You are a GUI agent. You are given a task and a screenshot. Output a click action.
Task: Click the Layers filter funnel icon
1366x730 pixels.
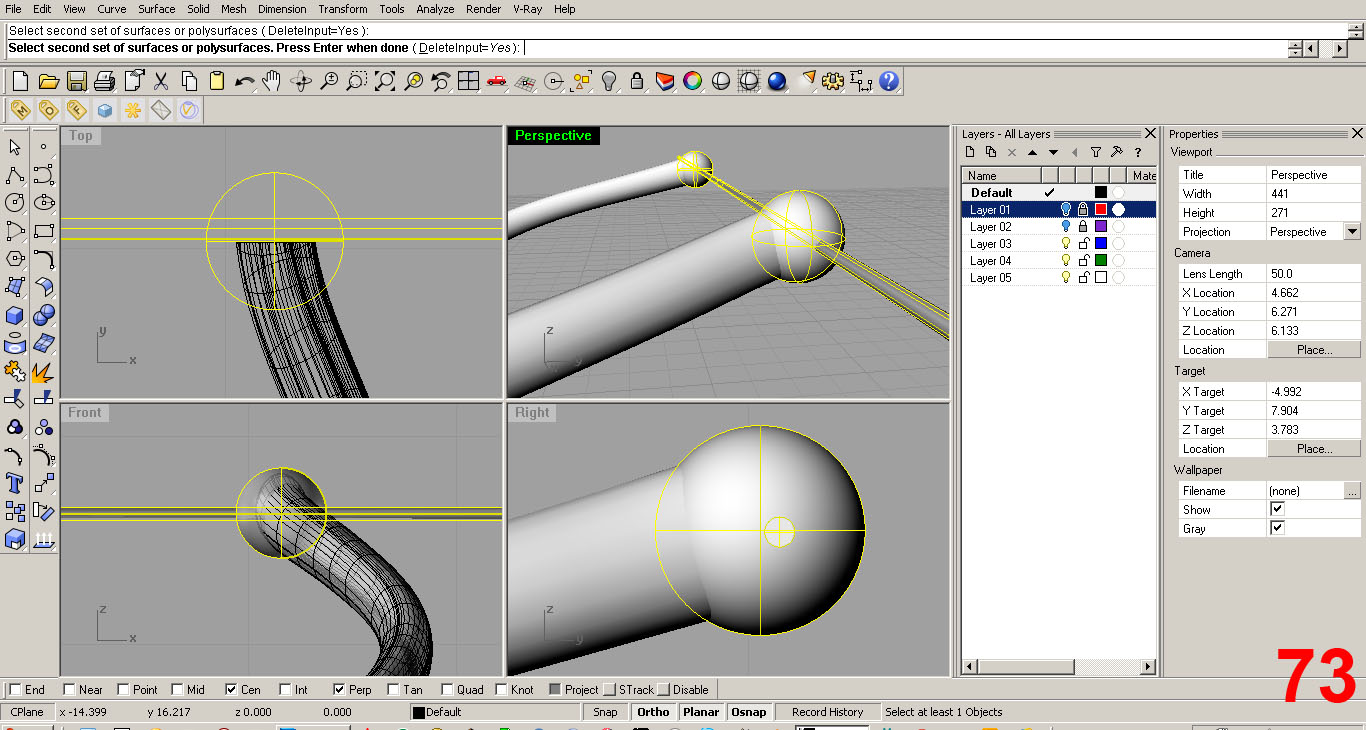[1096, 152]
